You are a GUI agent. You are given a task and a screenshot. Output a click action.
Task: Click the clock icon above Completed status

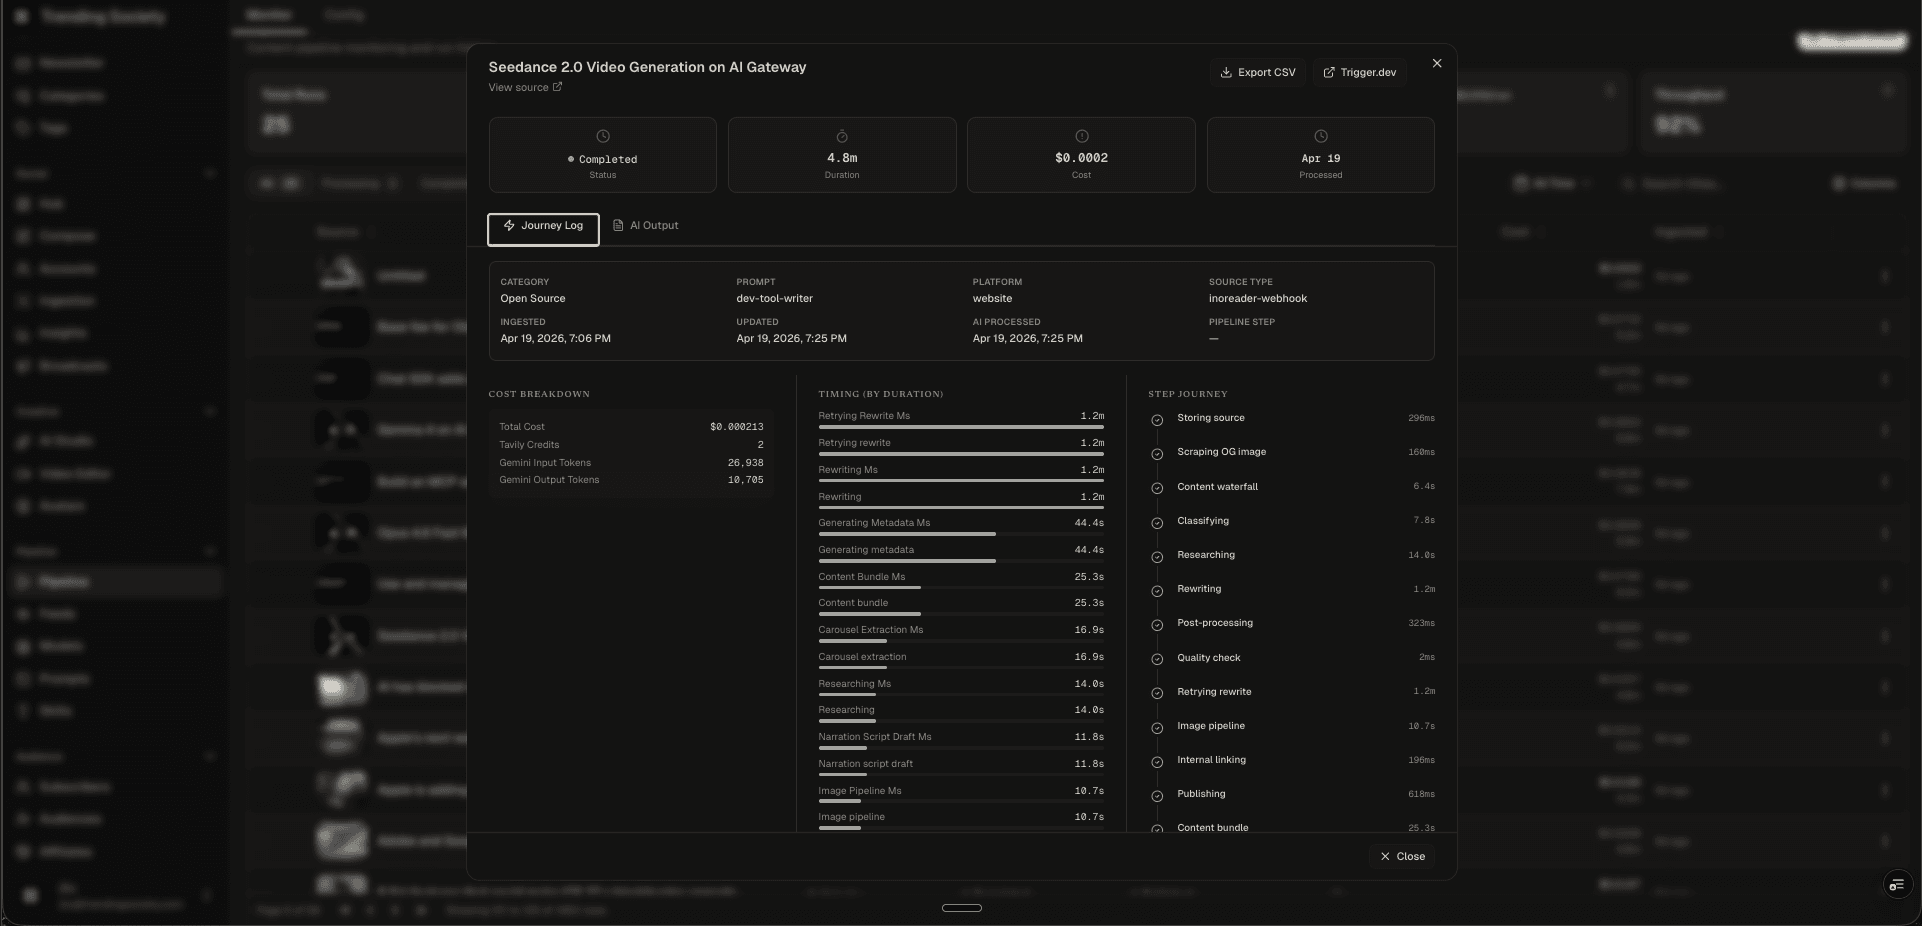pos(602,136)
